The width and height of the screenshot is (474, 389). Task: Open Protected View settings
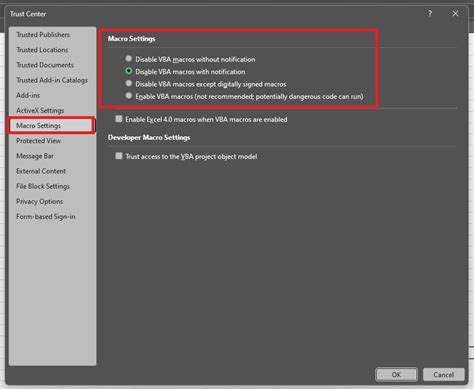coord(38,141)
